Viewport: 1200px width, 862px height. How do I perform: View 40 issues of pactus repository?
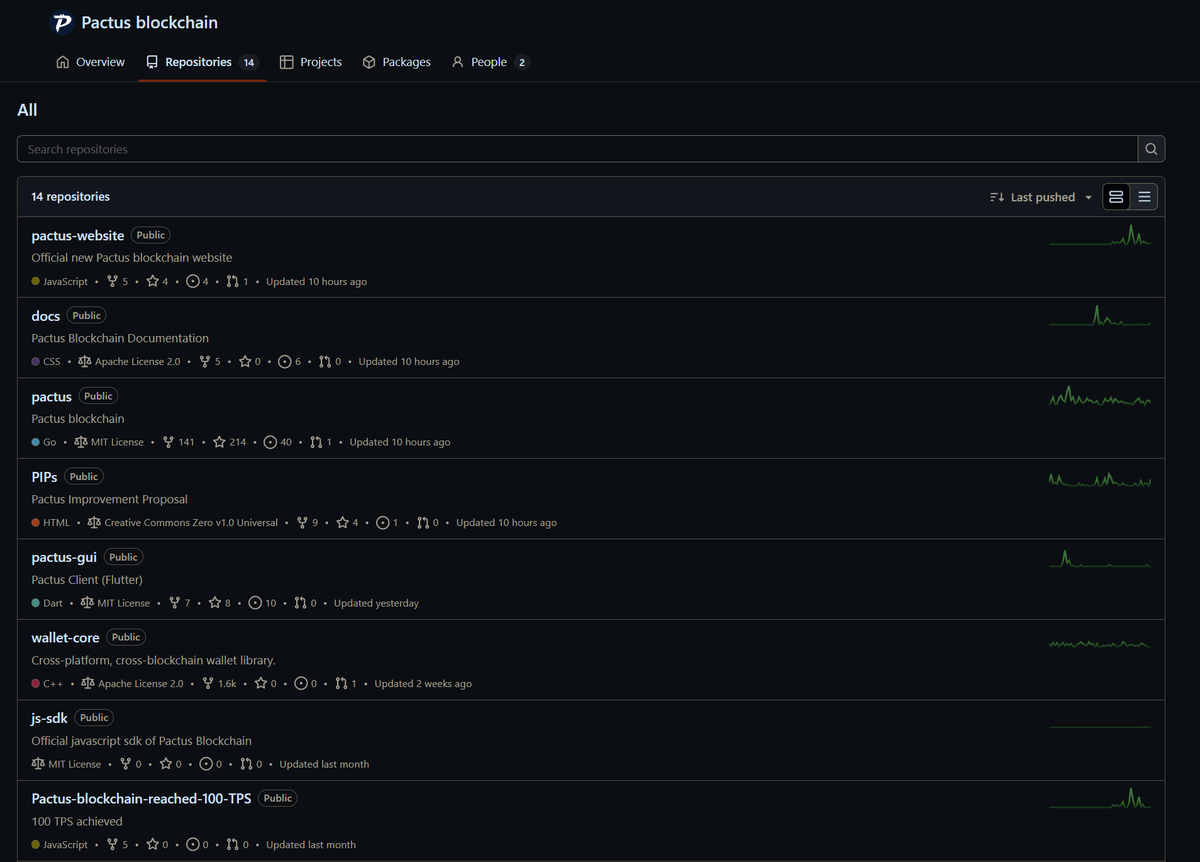(278, 442)
